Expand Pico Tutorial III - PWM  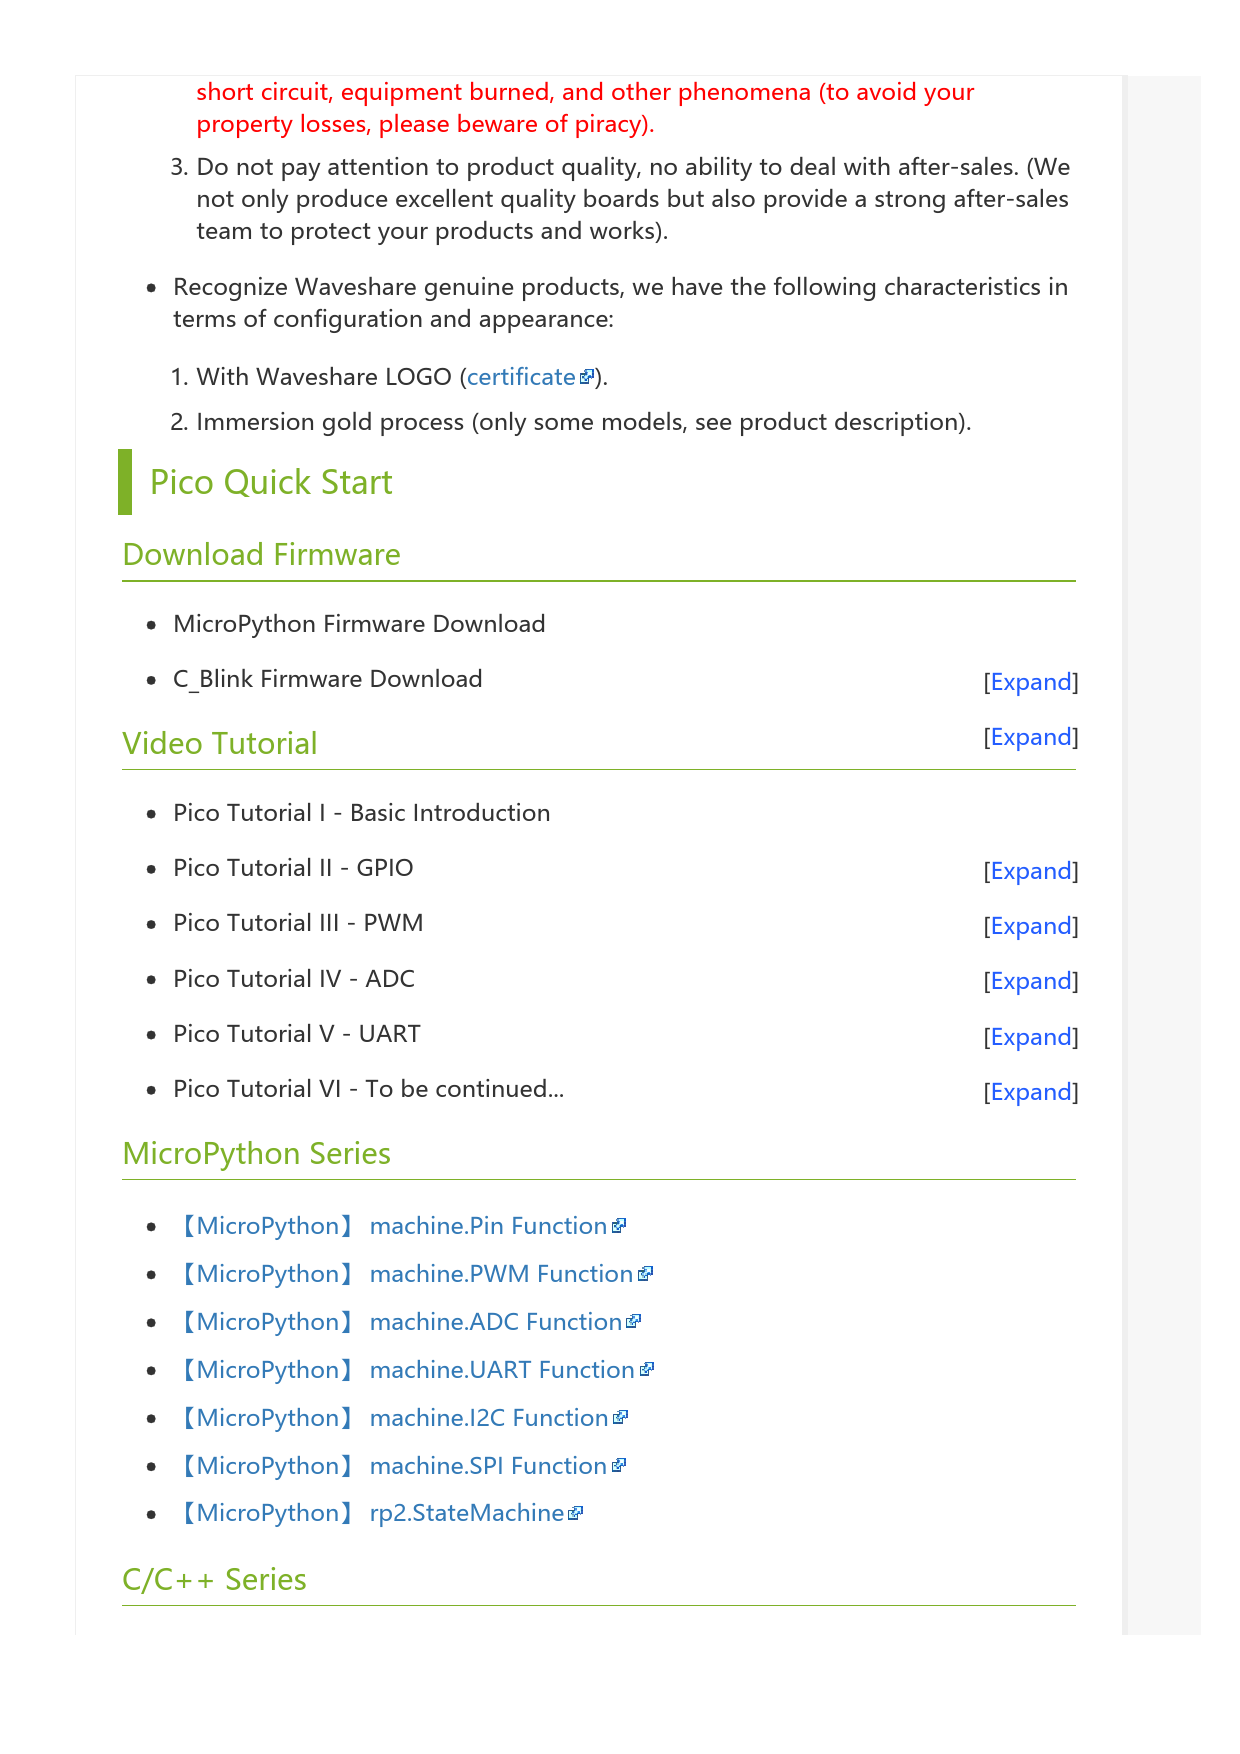pyautogui.click(x=1030, y=926)
